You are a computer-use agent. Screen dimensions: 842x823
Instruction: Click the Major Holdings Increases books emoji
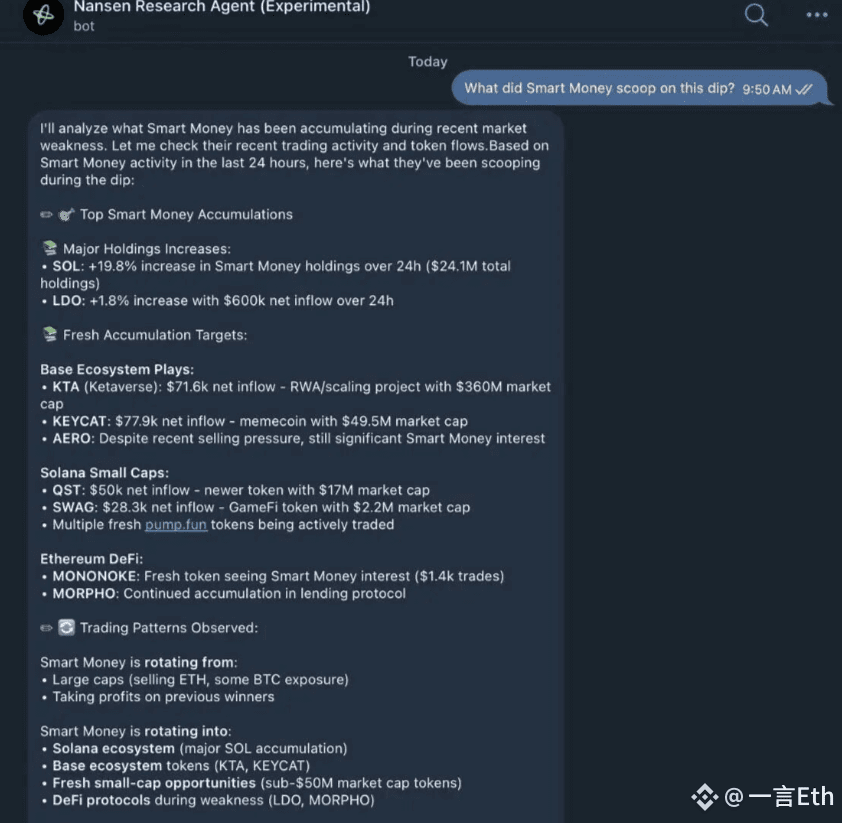[x=49, y=248]
